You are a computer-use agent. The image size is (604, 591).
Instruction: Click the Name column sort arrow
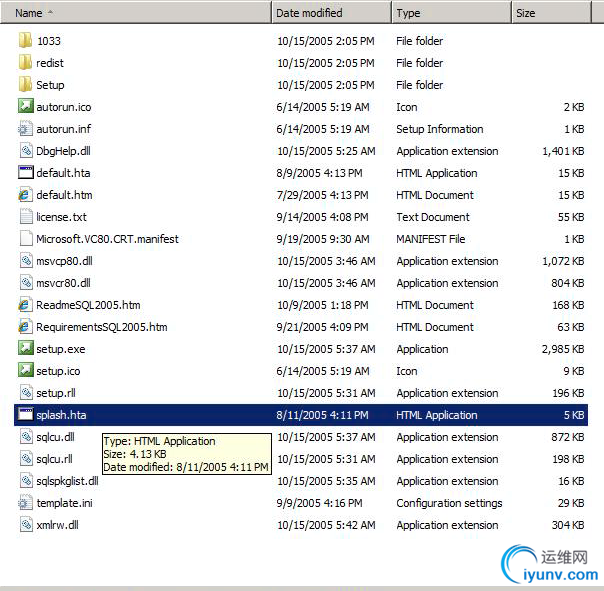pyautogui.click(x=50, y=12)
